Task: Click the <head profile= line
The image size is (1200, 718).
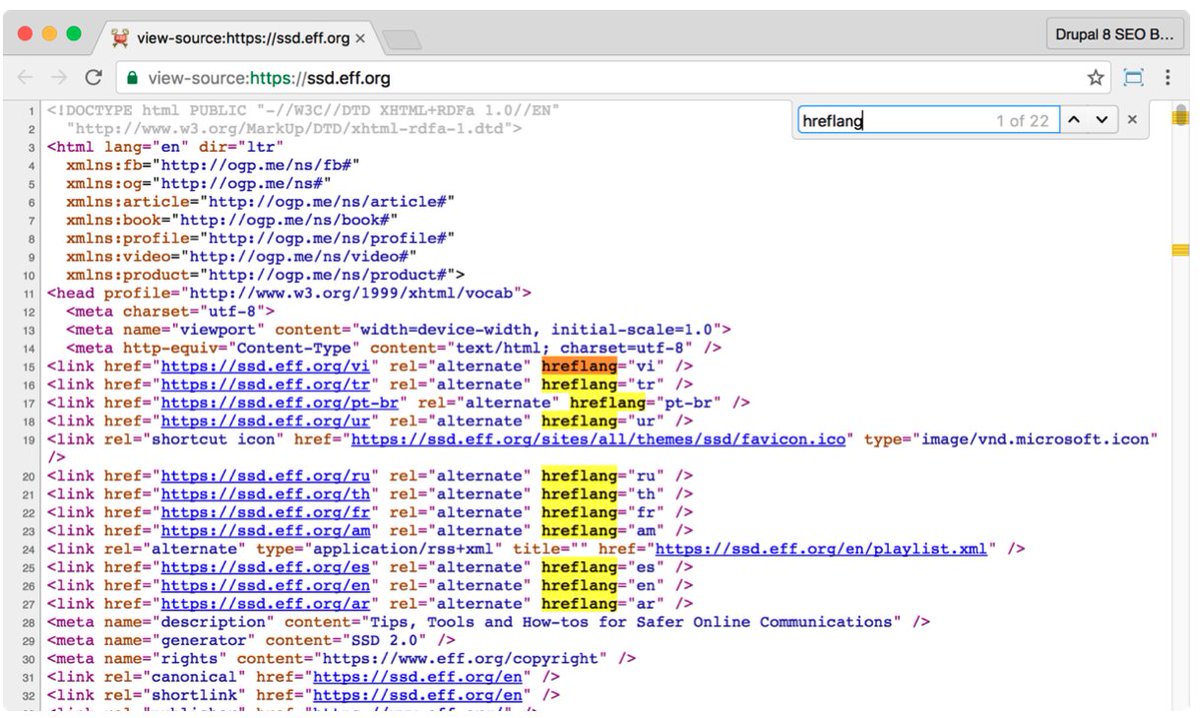Action: click(289, 293)
